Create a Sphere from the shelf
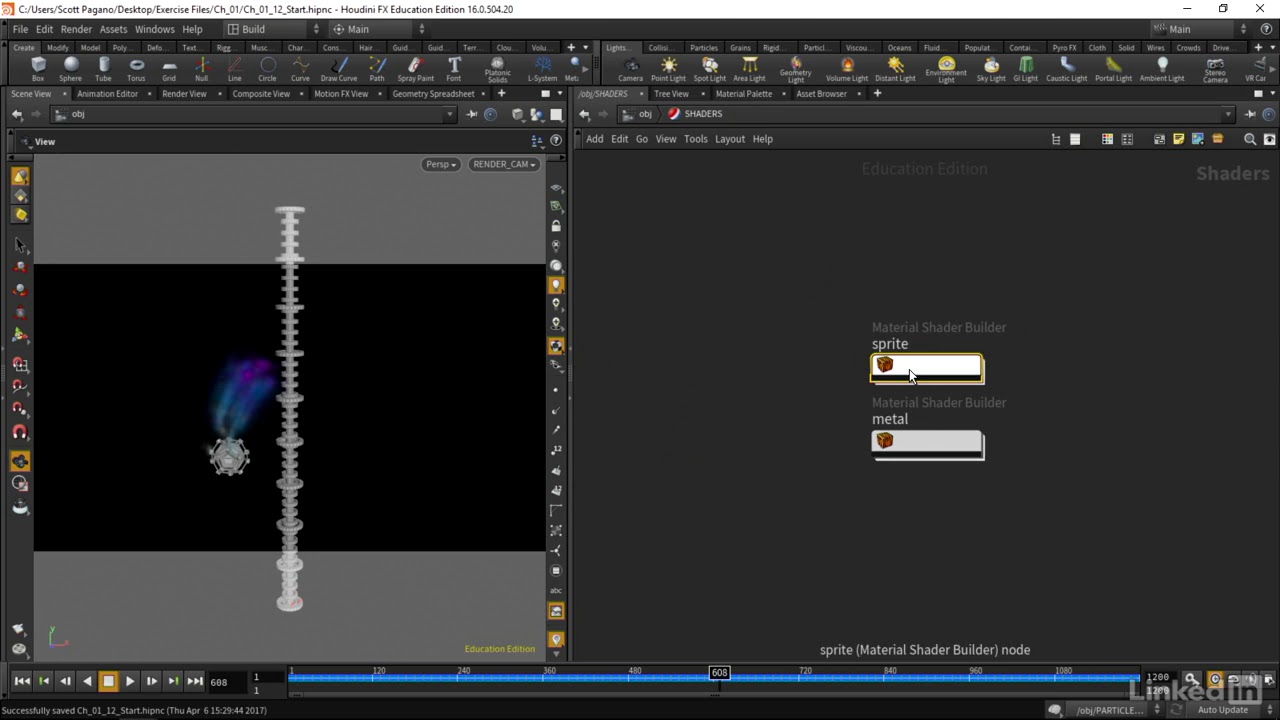Screen dimensions: 1280x720 point(71,69)
